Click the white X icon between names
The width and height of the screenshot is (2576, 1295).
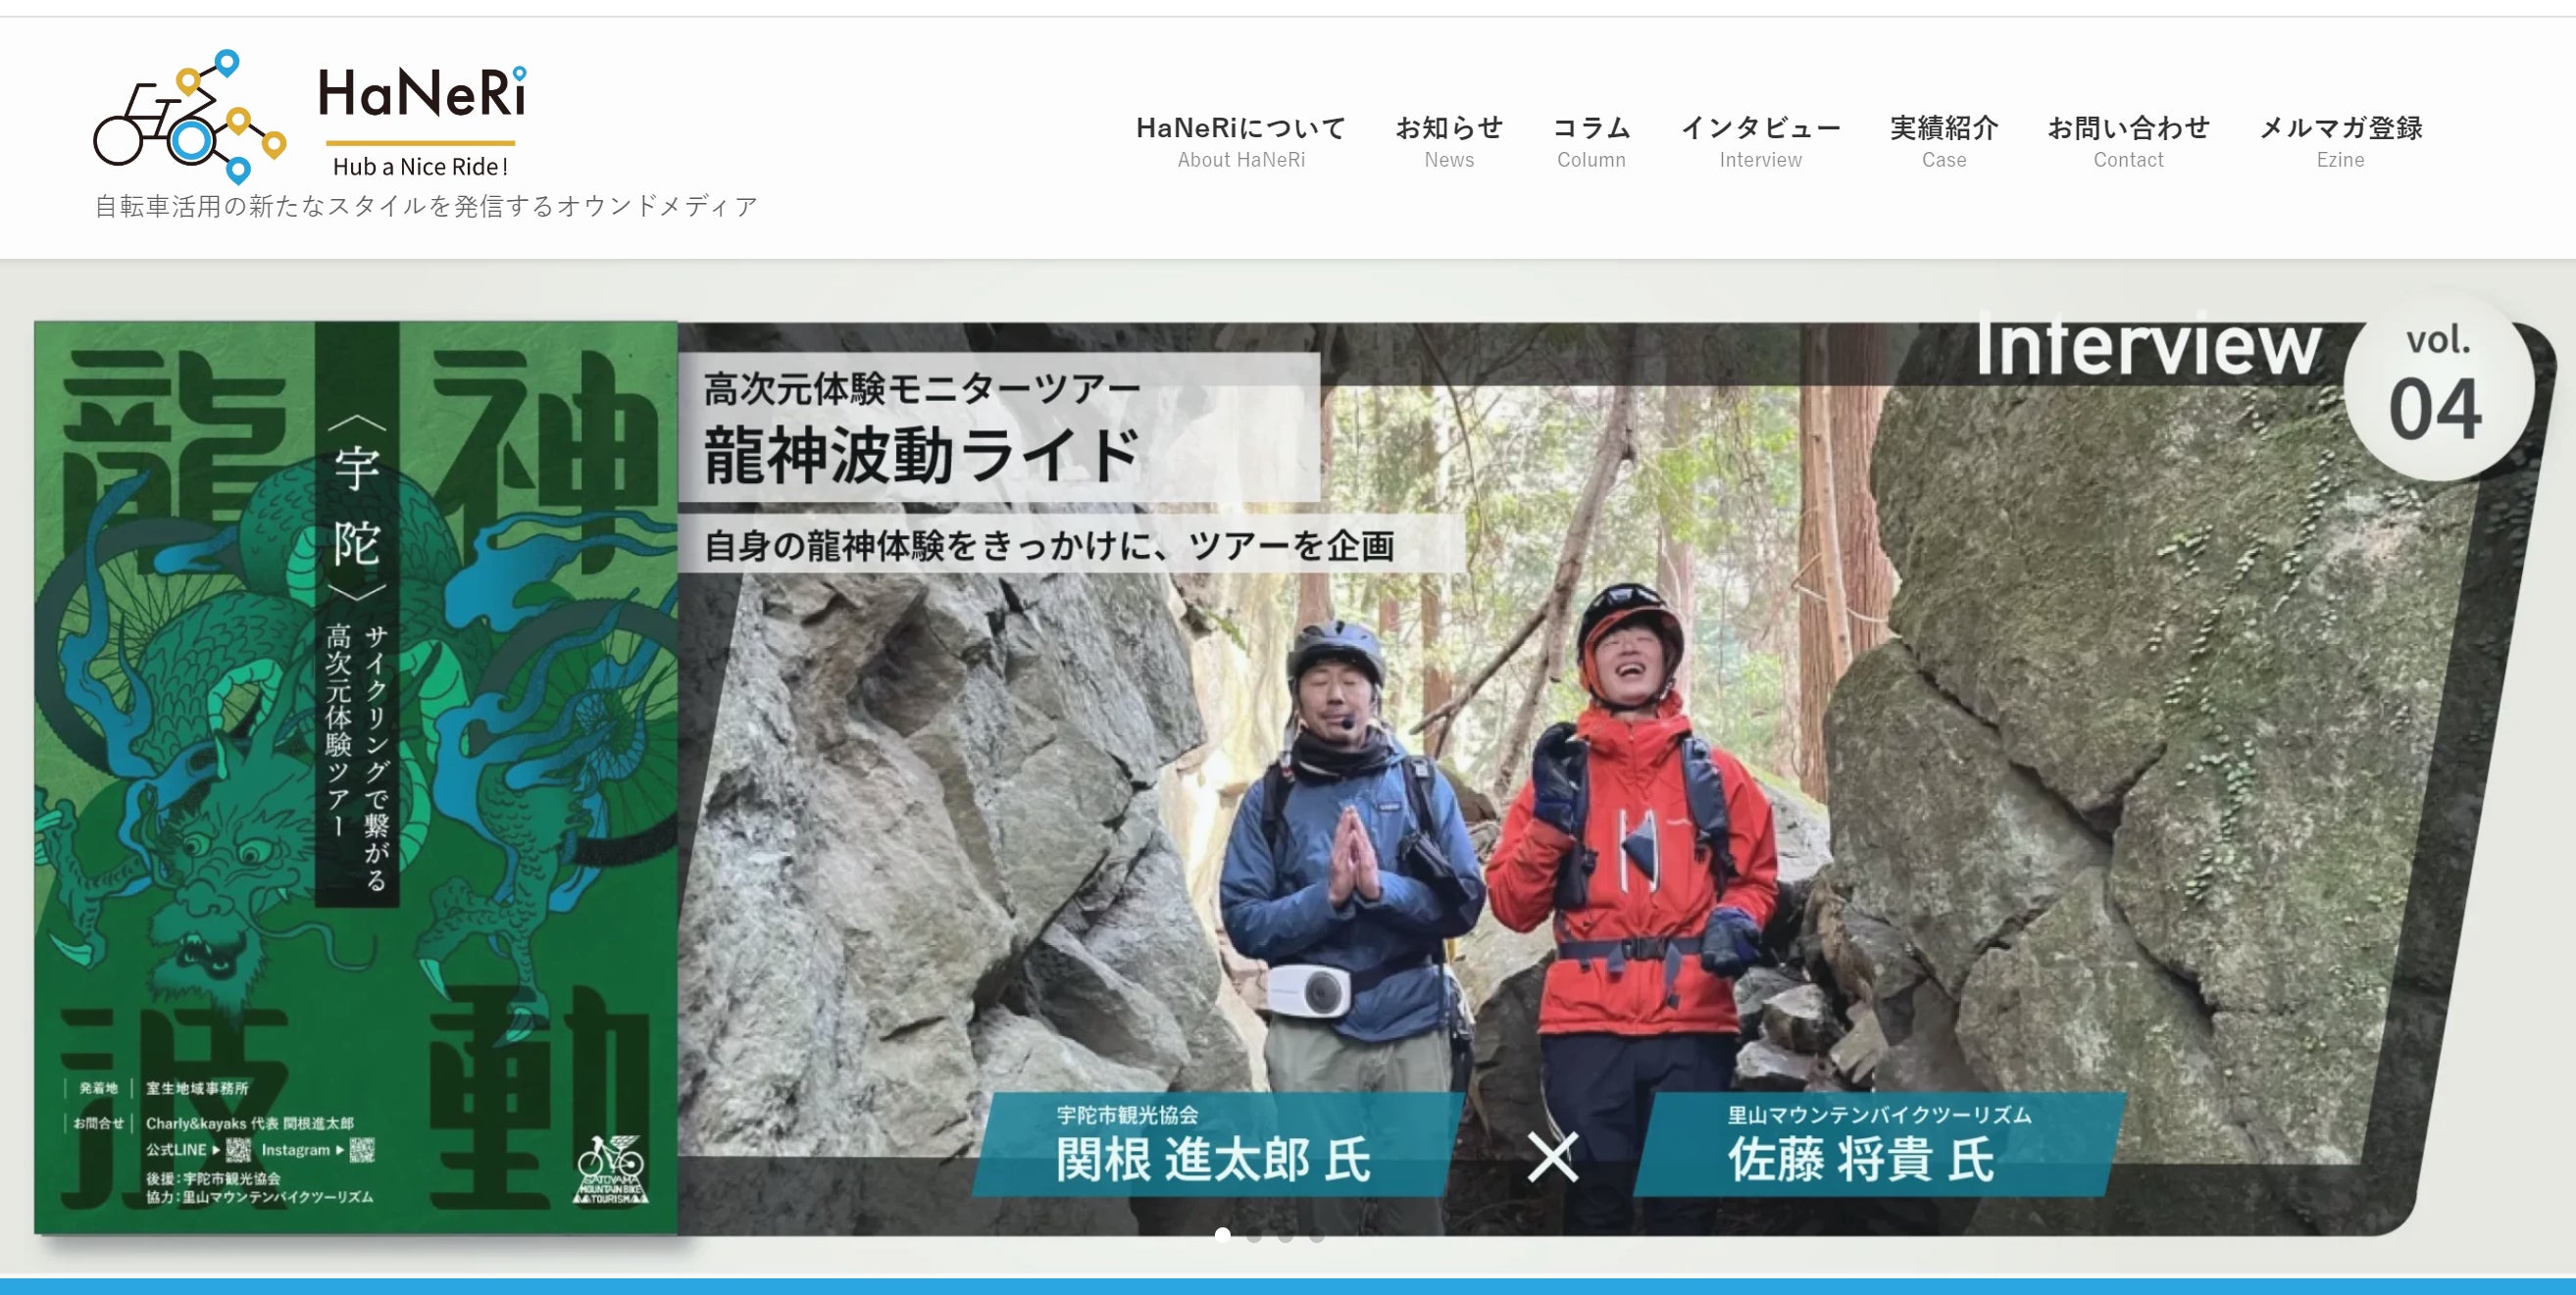coord(1552,1157)
